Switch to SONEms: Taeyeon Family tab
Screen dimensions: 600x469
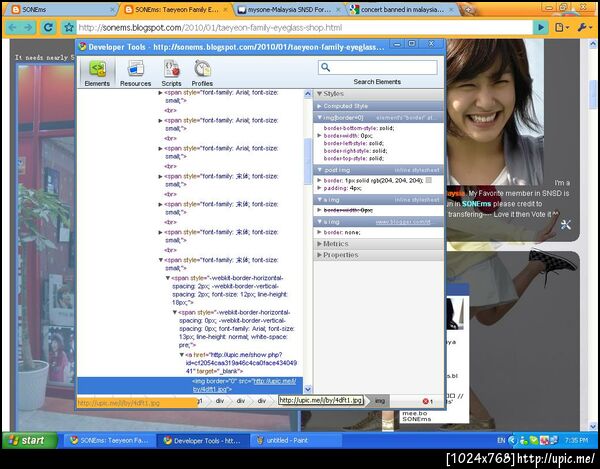[x=176, y=10]
